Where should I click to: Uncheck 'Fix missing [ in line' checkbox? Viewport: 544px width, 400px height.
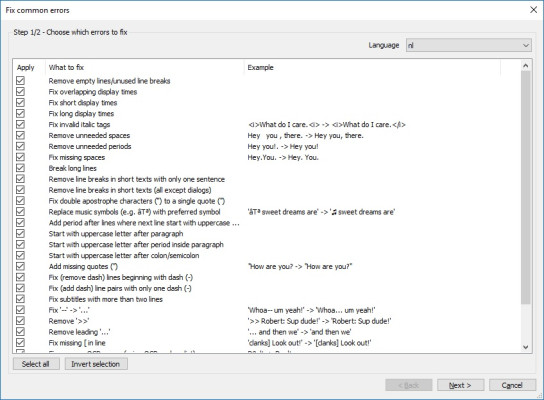(20, 343)
